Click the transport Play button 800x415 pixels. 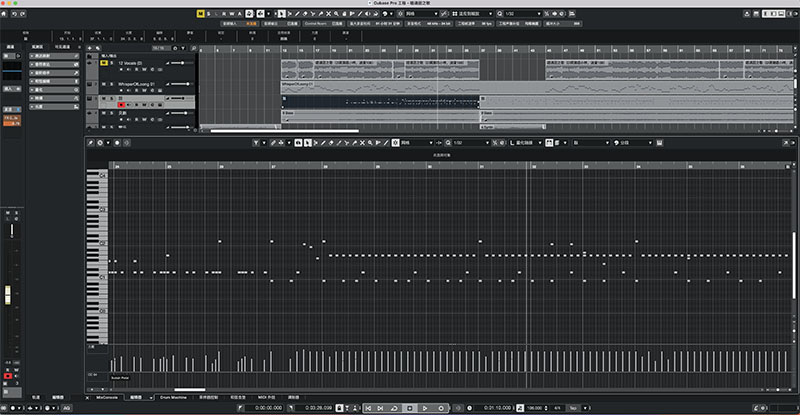(x=425, y=408)
